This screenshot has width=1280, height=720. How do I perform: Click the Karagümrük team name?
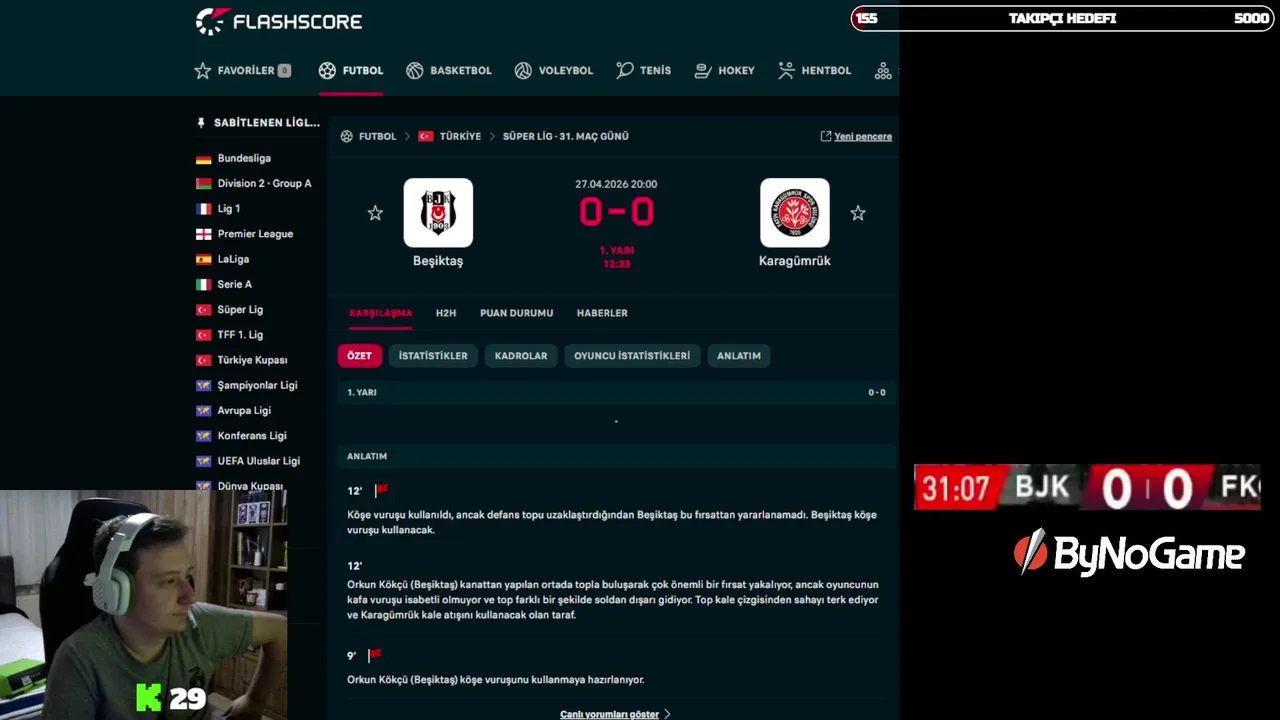[795, 261]
